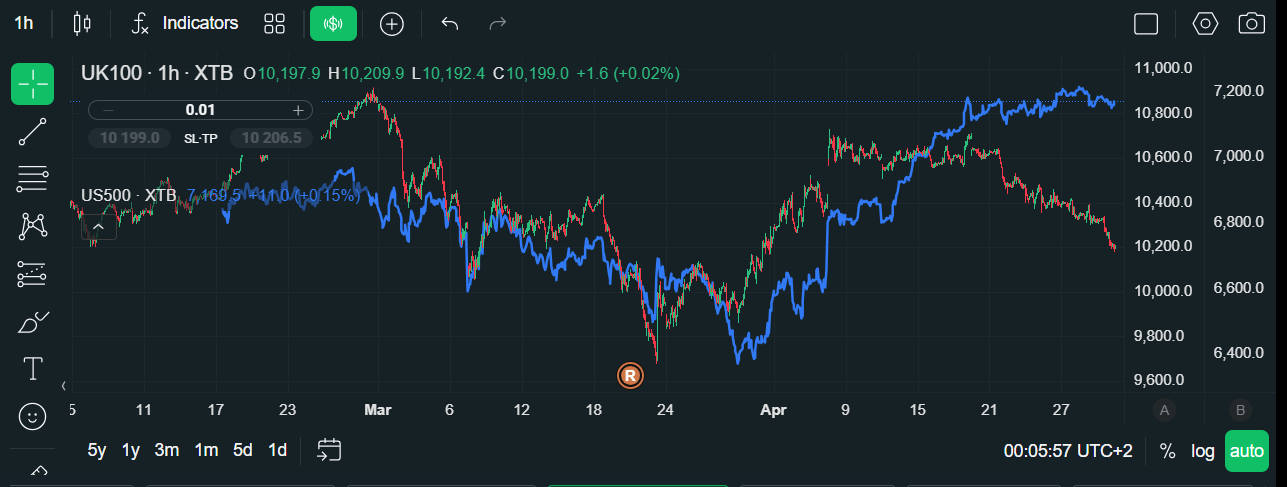The height and width of the screenshot is (487, 1287).
Task: Open the candlestick chart type selector
Action: coord(82,23)
